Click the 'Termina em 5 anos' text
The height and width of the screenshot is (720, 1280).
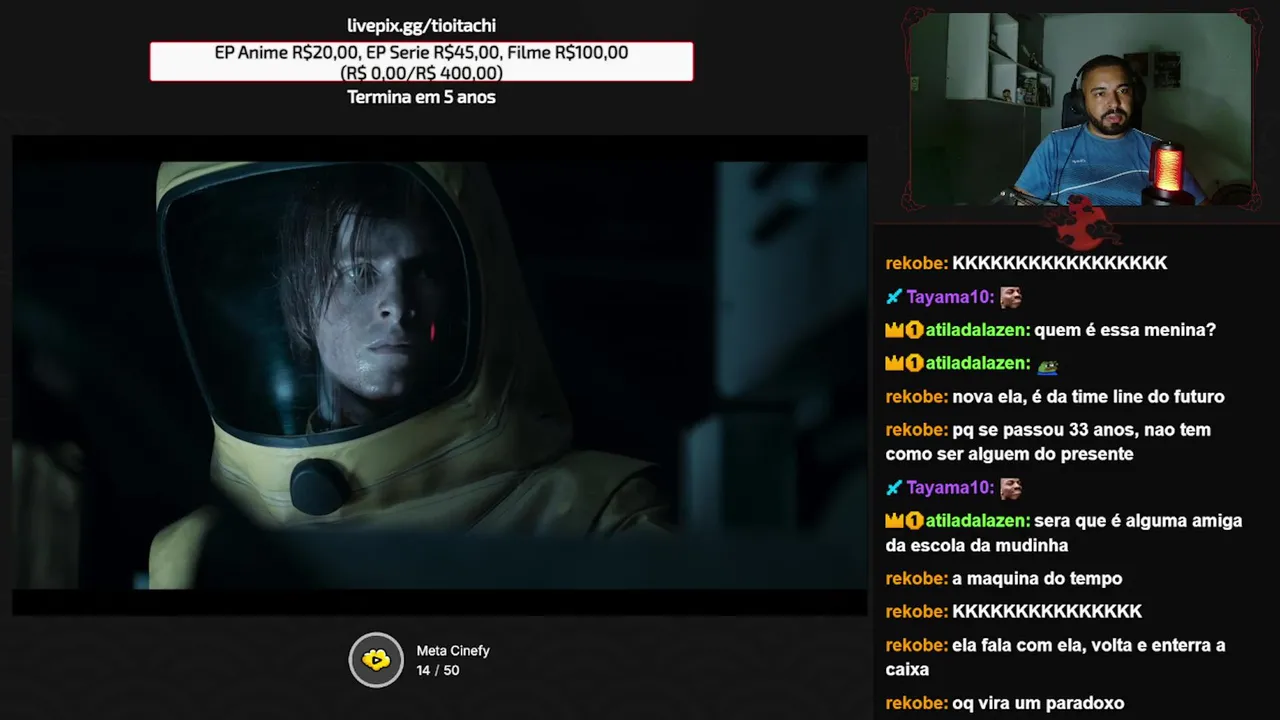pos(421,97)
